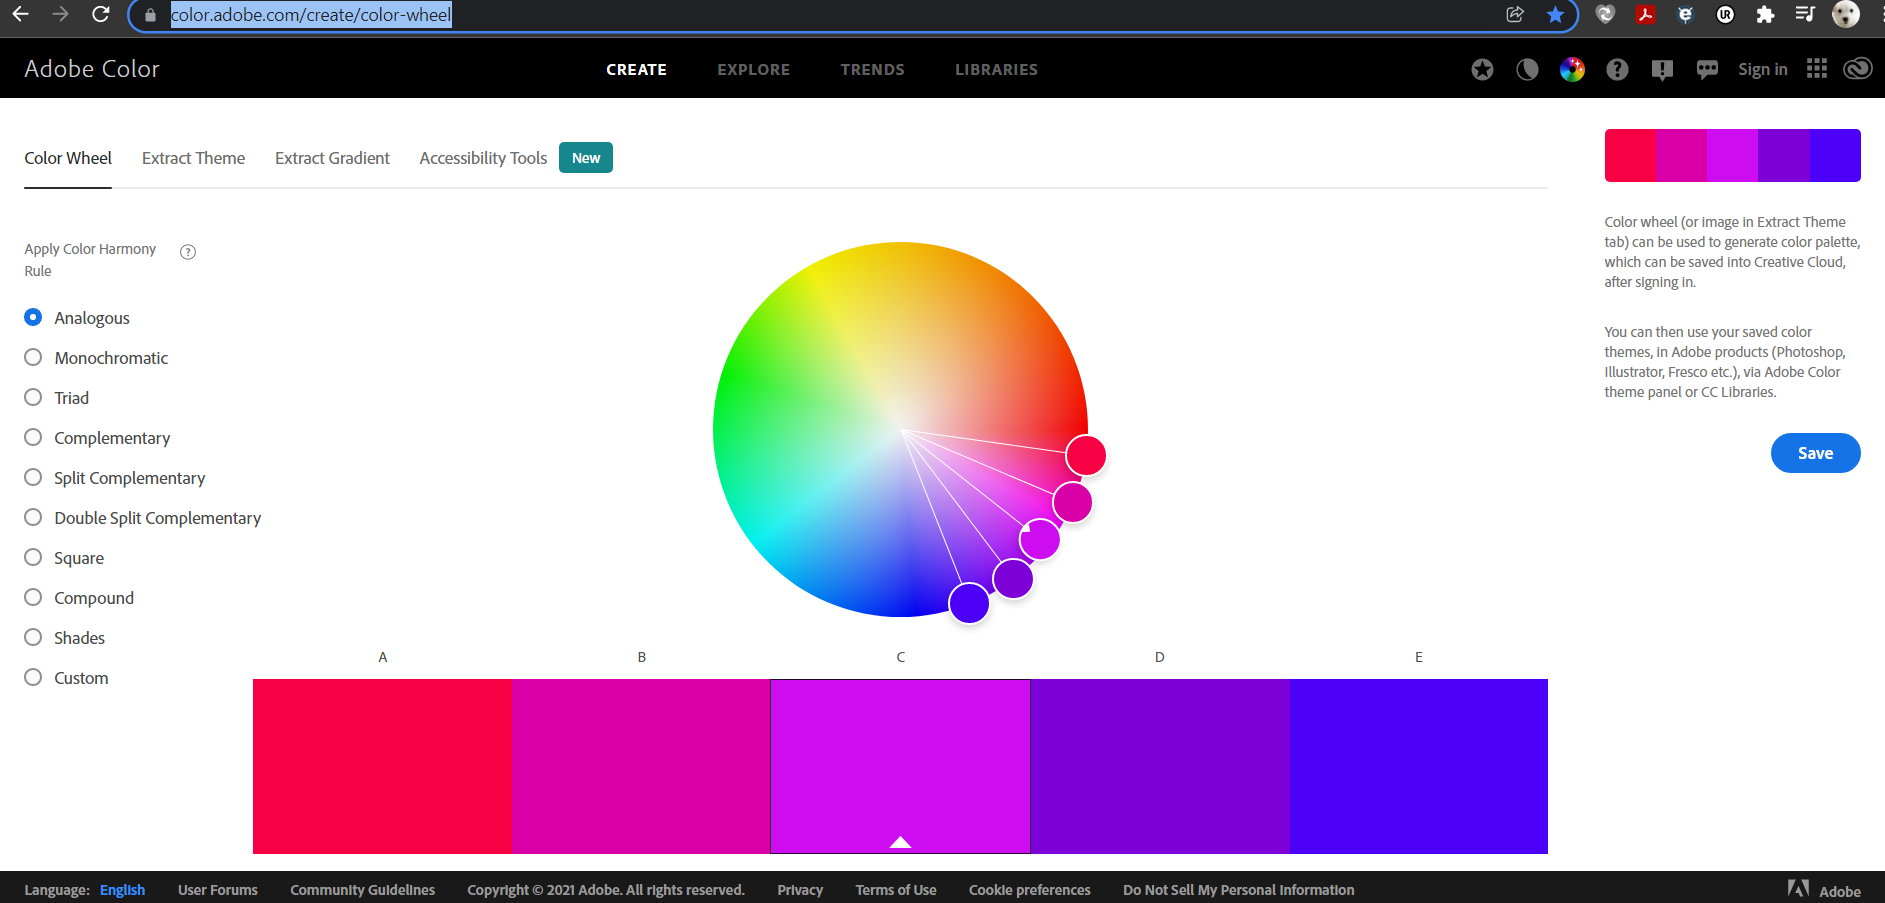The image size is (1885, 903).
Task: Change language via English link
Action: (x=122, y=890)
